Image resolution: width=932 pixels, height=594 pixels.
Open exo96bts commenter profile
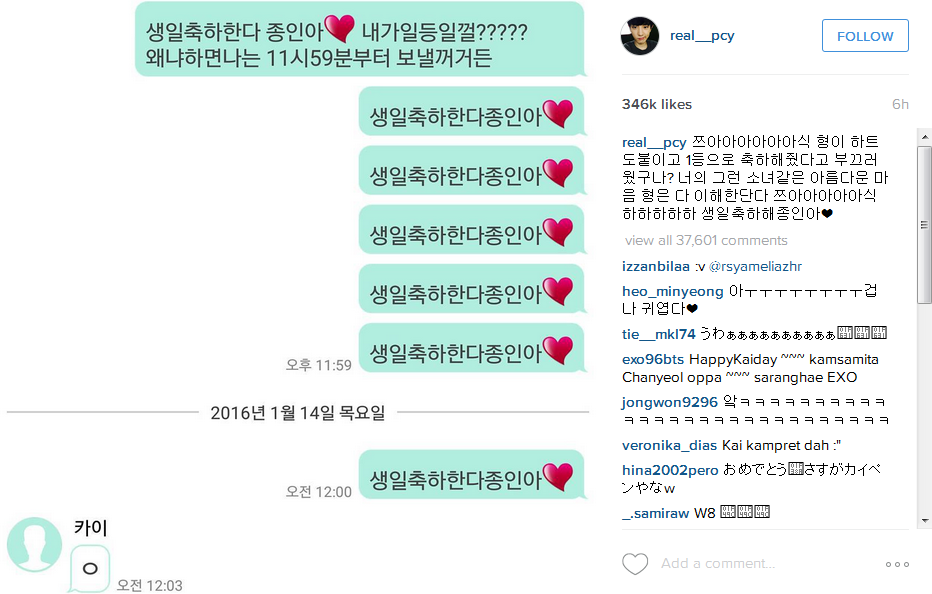pyautogui.click(x=653, y=360)
